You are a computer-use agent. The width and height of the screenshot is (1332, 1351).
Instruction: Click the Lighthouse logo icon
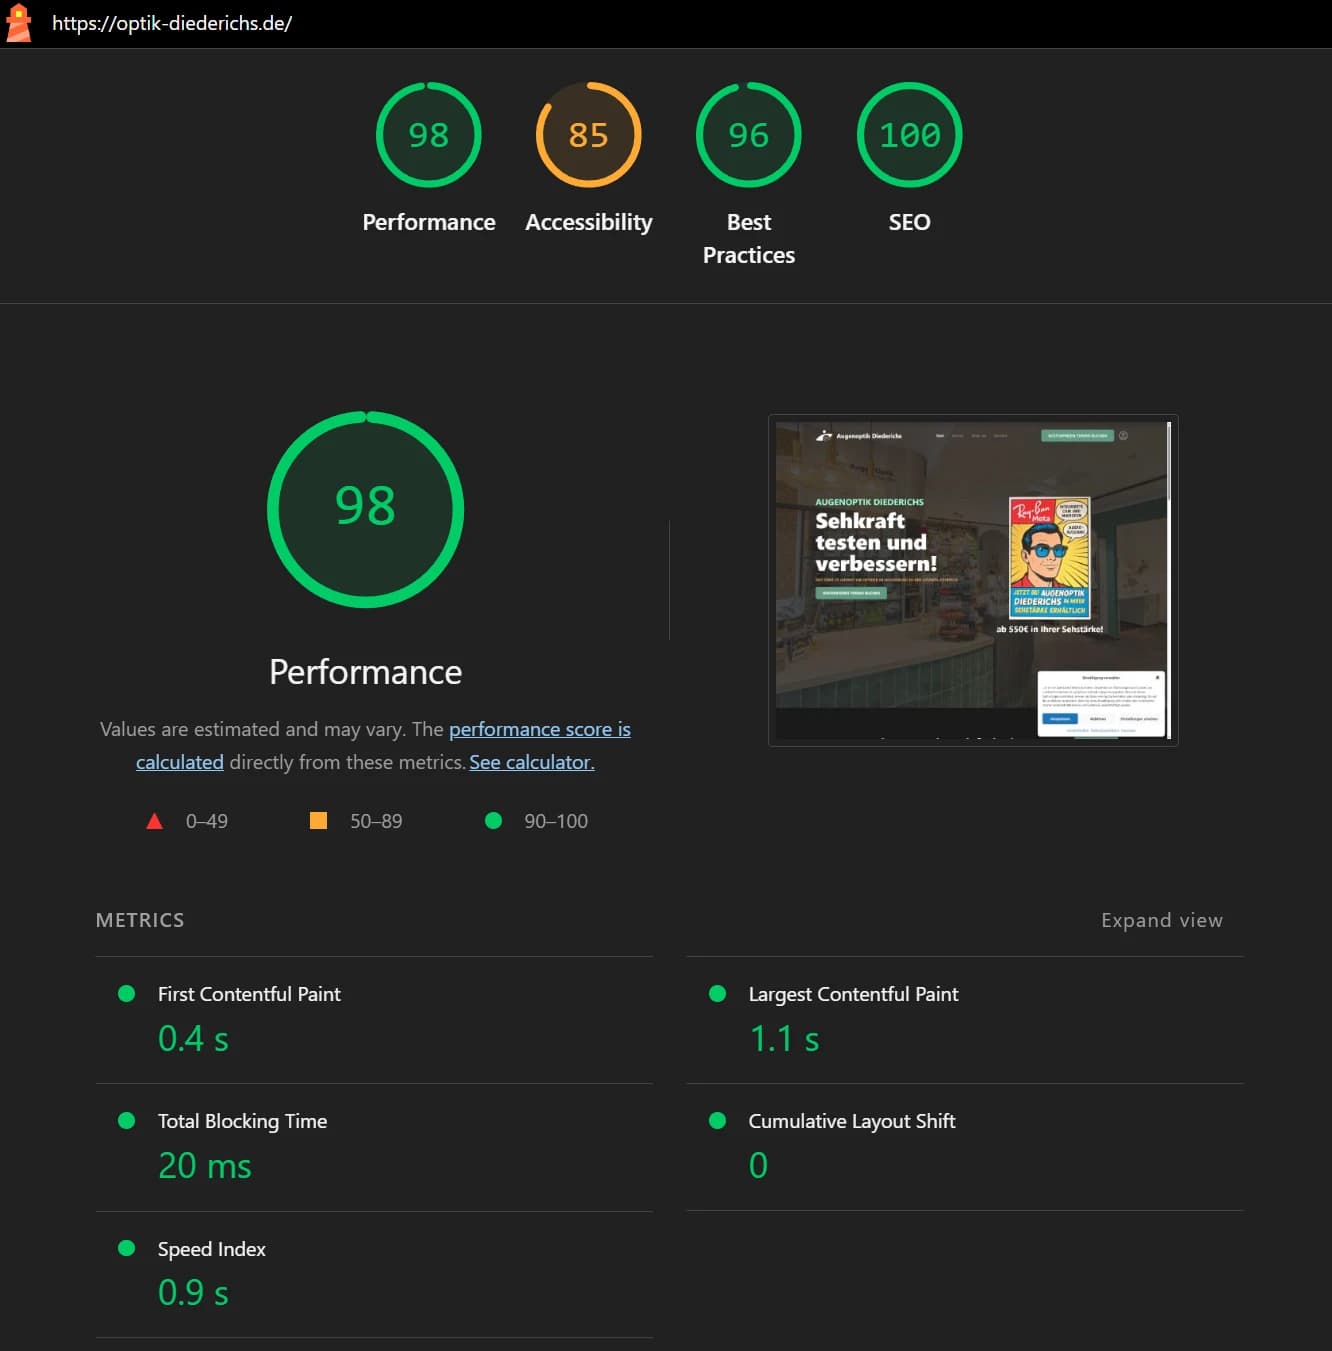pyautogui.click(x=18, y=23)
